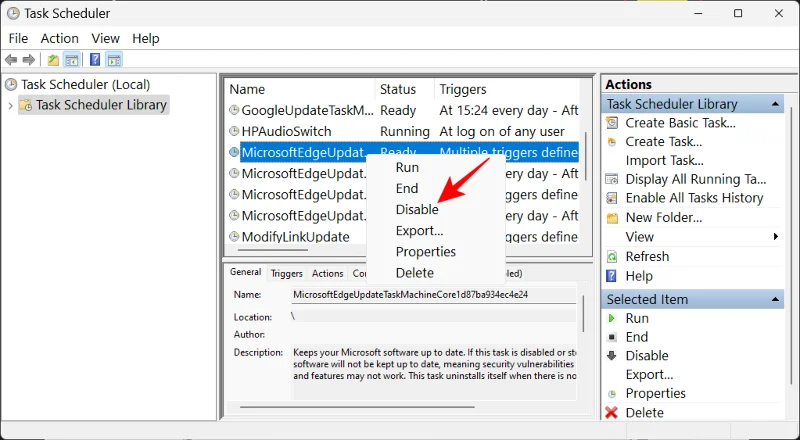Expand the Task Scheduler Library tree node
The image size is (800, 440).
[10, 106]
